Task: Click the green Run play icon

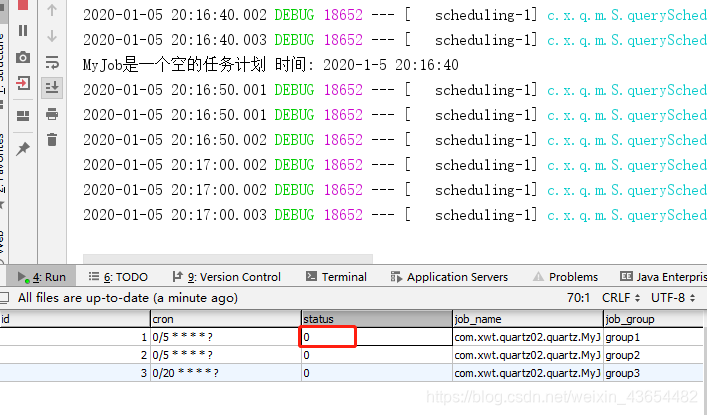Action: pos(23,277)
